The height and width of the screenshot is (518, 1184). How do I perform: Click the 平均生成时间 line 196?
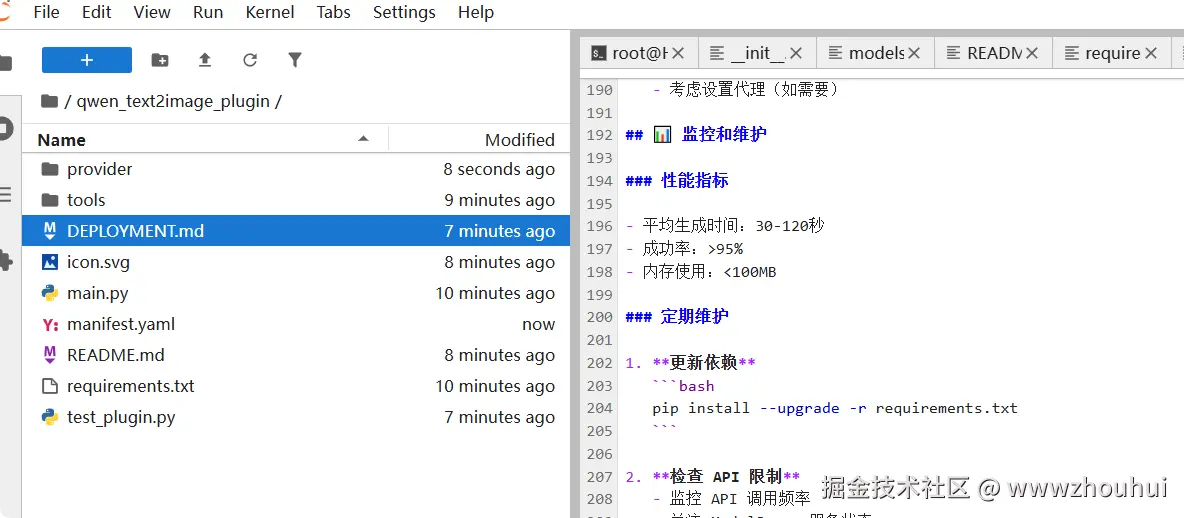(733, 226)
